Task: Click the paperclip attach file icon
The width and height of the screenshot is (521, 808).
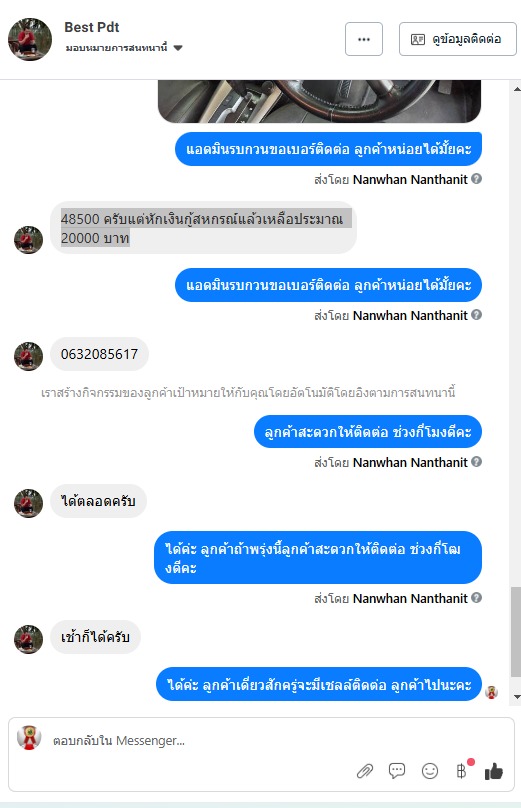Action: click(x=365, y=771)
